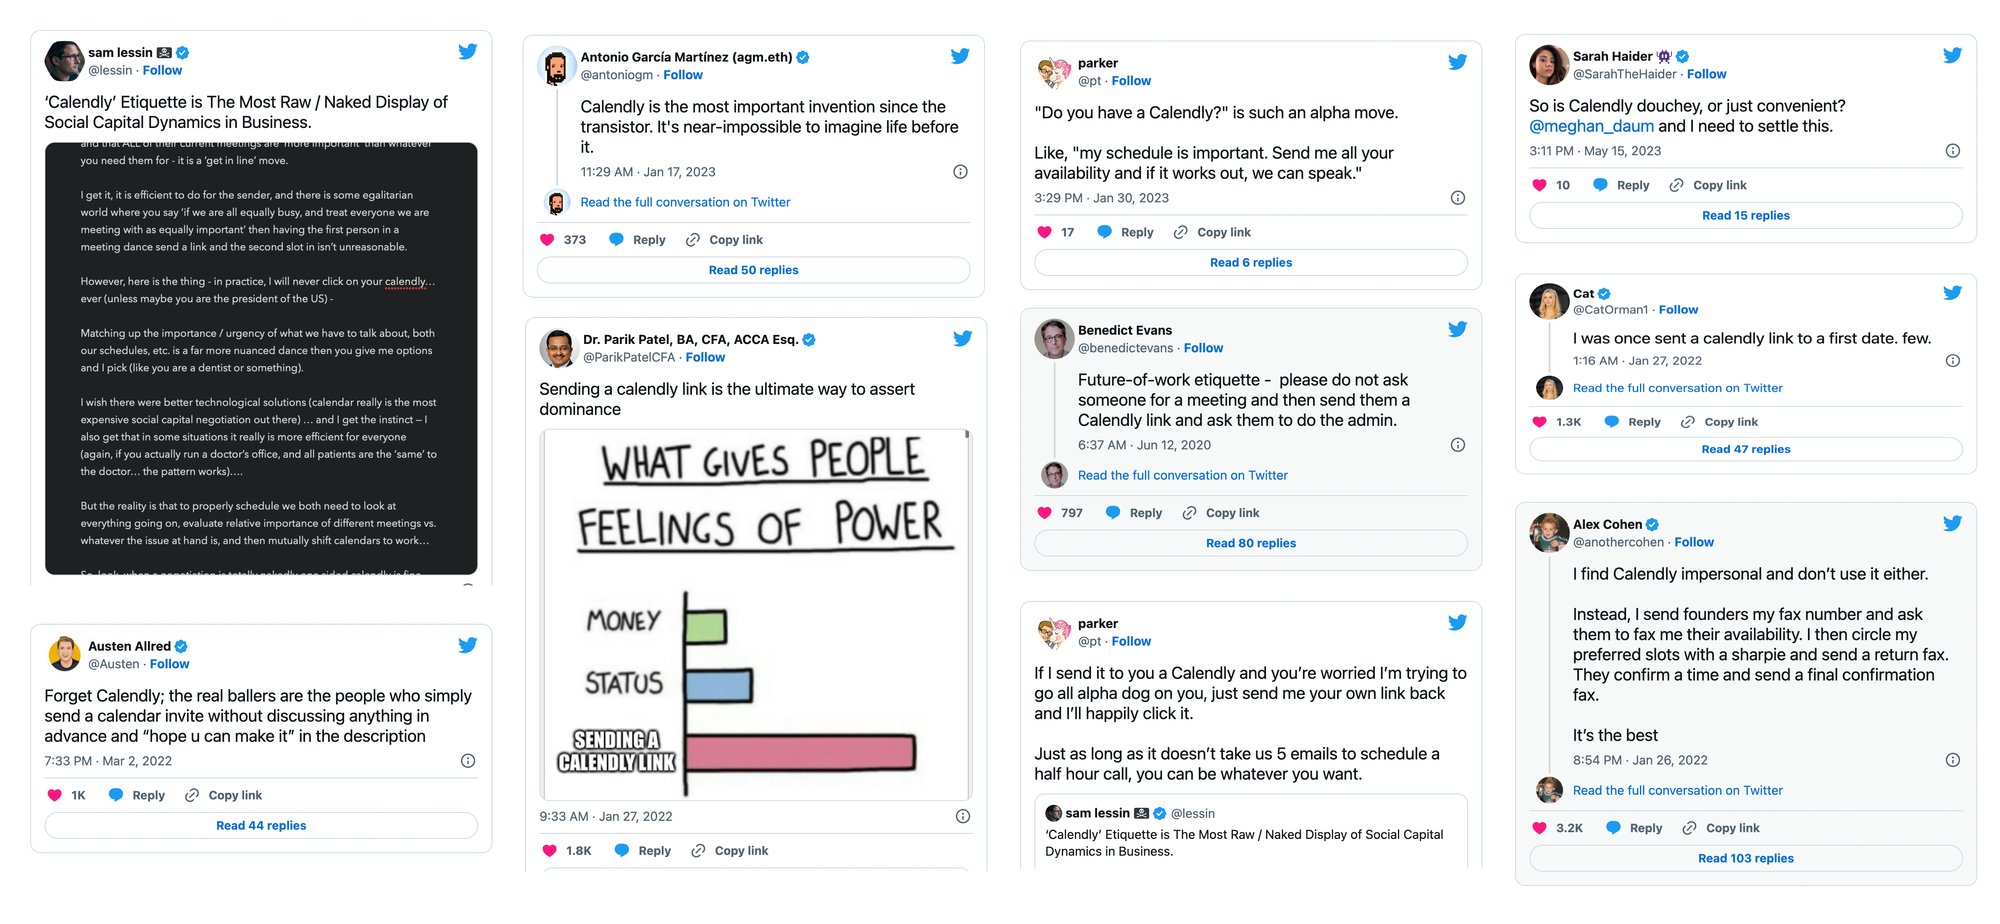Open quoted sam lessin tweet in parker's post
The width and height of the screenshot is (2000, 924).
coord(1251,832)
